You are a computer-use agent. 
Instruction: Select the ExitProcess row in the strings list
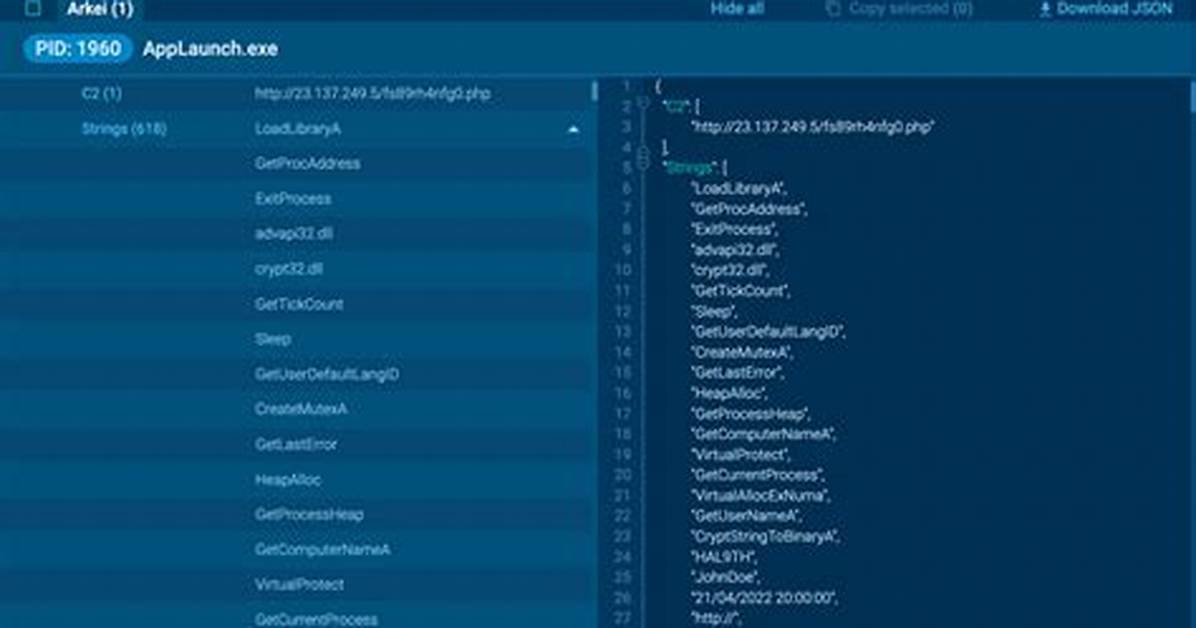click(x=297, y=198)
